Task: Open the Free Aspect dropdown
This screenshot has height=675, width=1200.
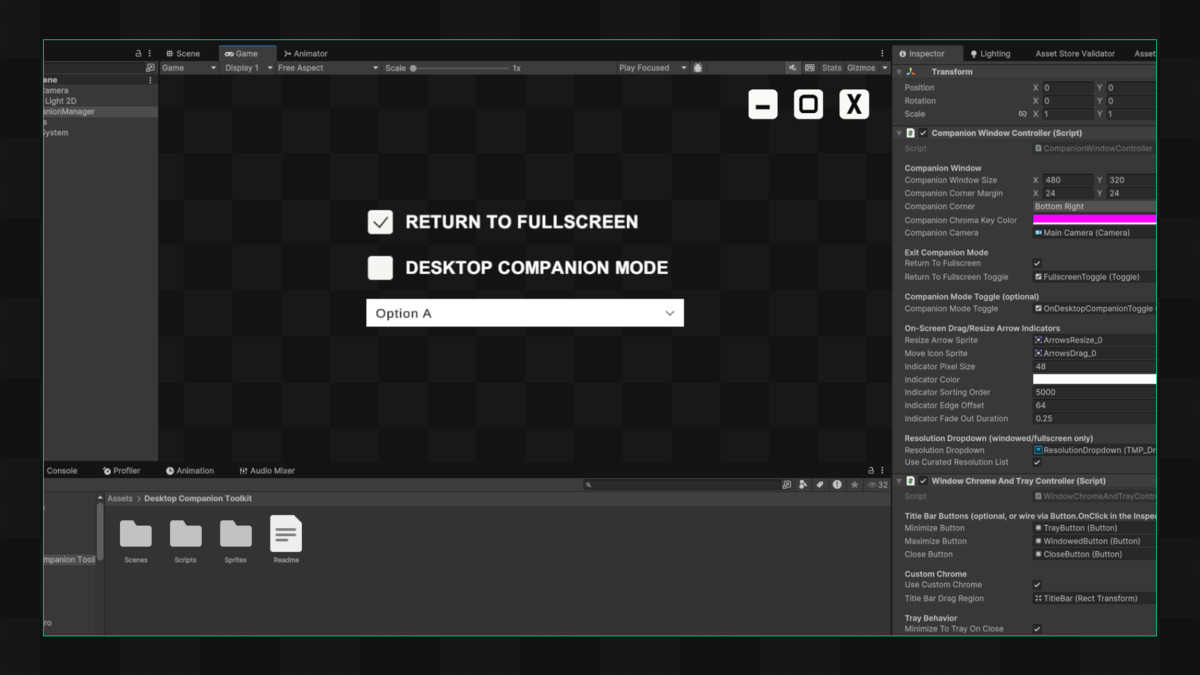Action: [x=328, y=68]
